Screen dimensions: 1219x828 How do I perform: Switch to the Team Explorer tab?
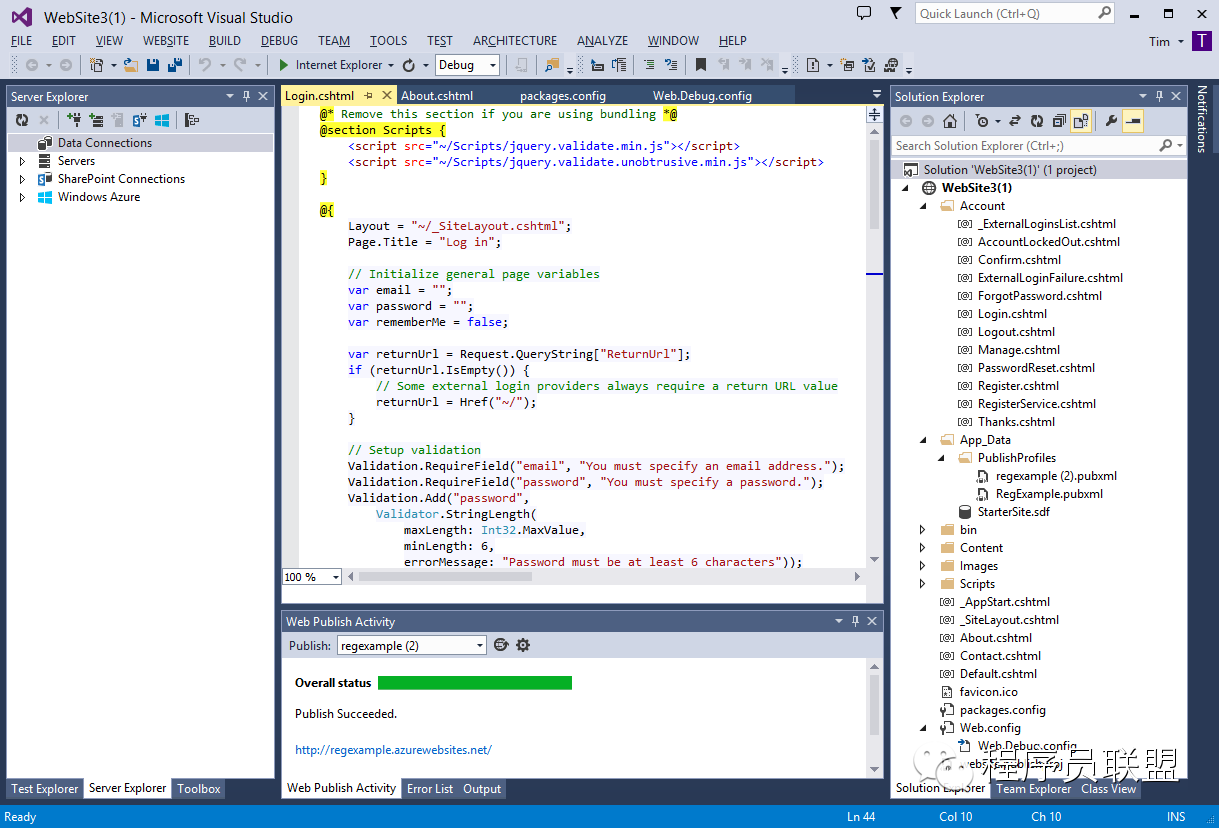[x=1034, y=788]
